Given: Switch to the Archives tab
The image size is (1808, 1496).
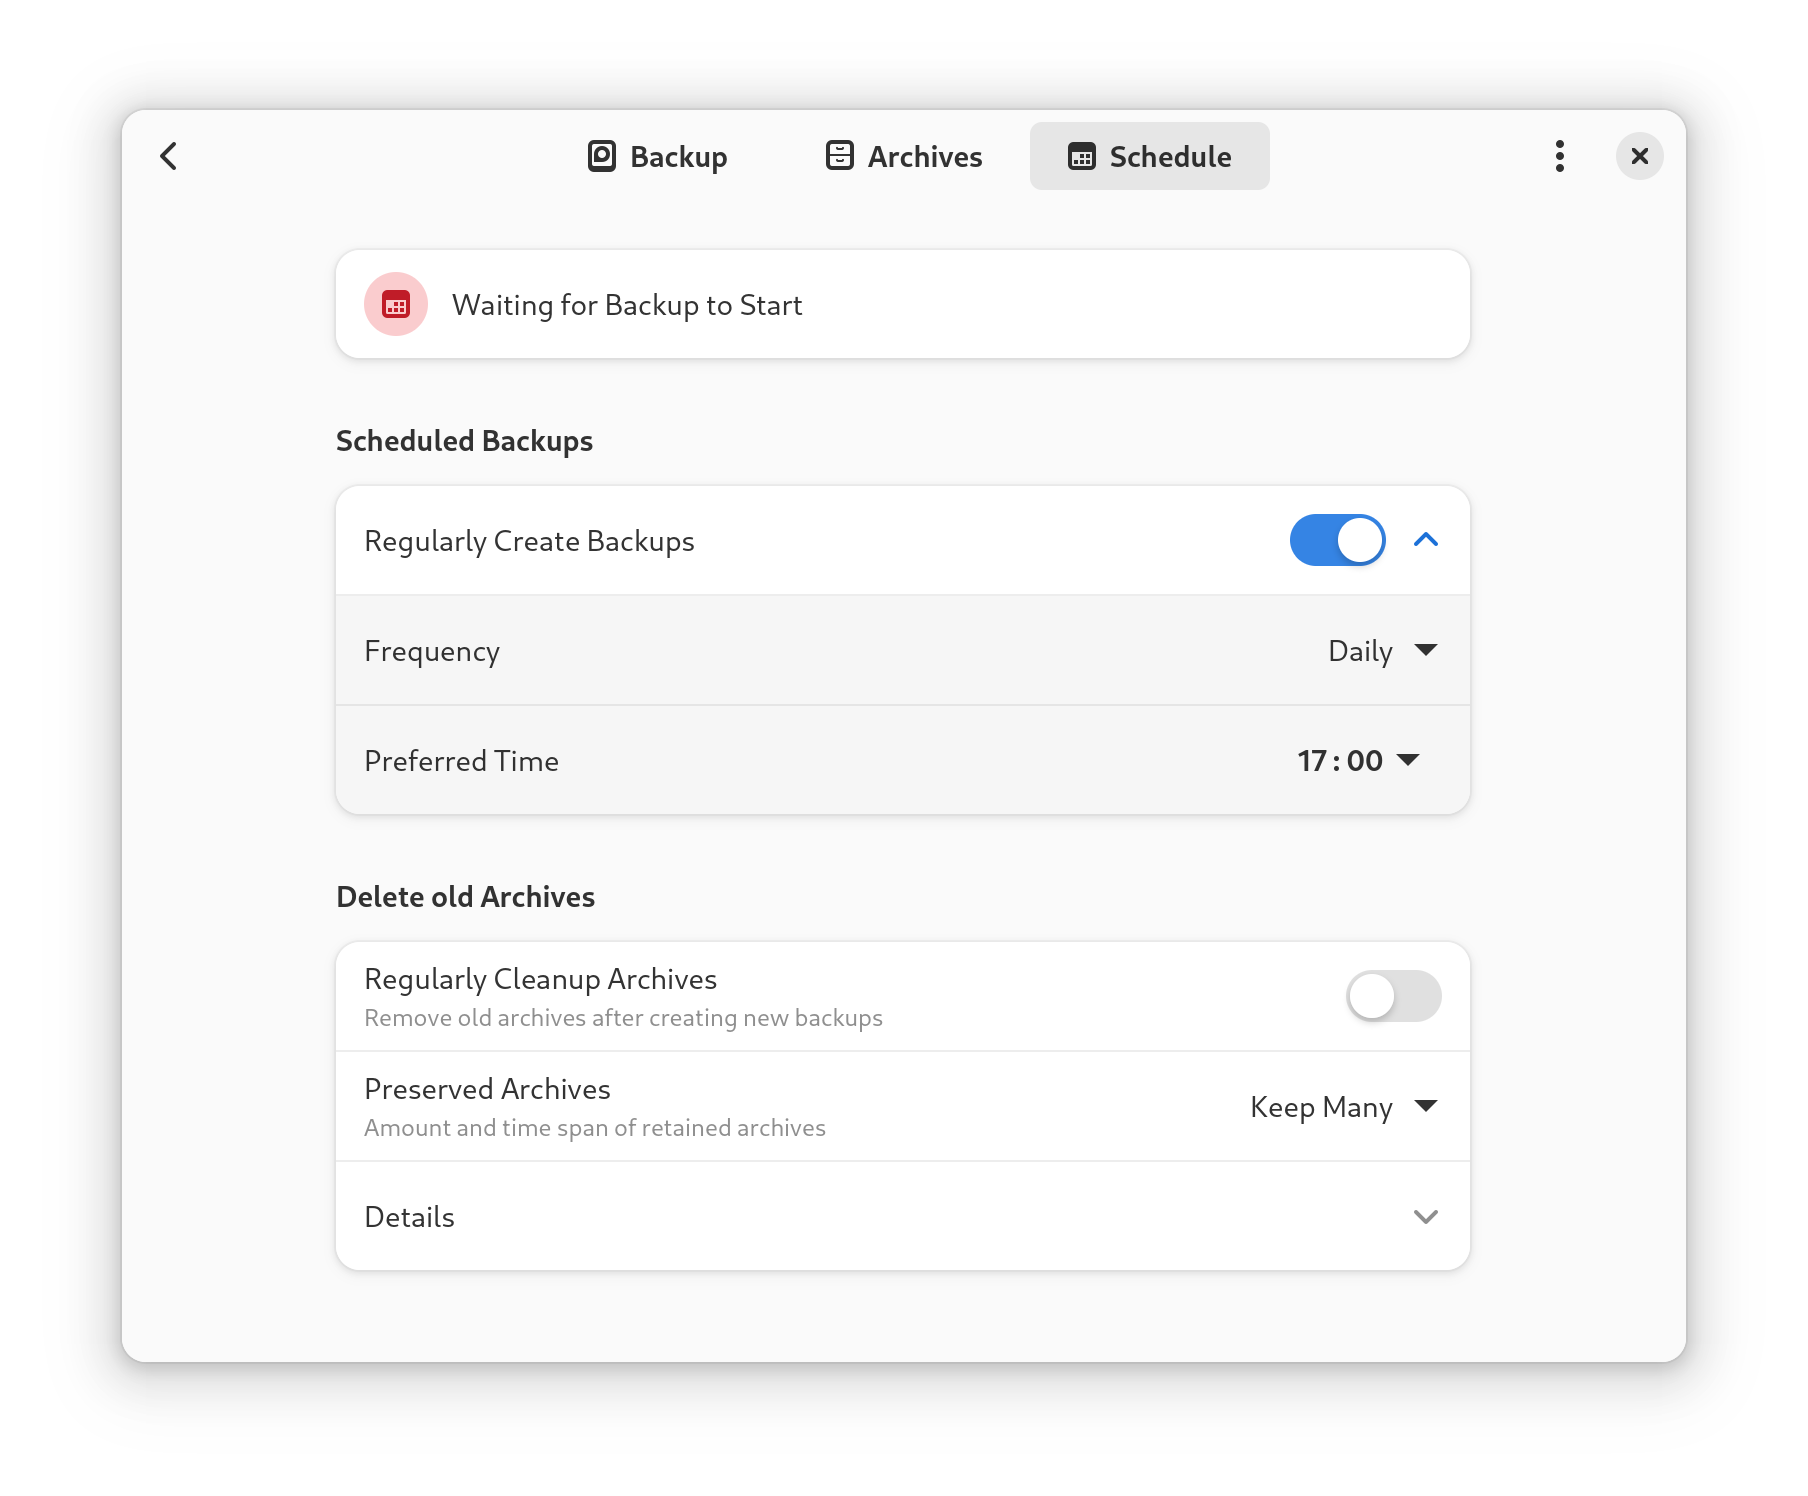Looking at the screenshot, I should pos(904,157).
